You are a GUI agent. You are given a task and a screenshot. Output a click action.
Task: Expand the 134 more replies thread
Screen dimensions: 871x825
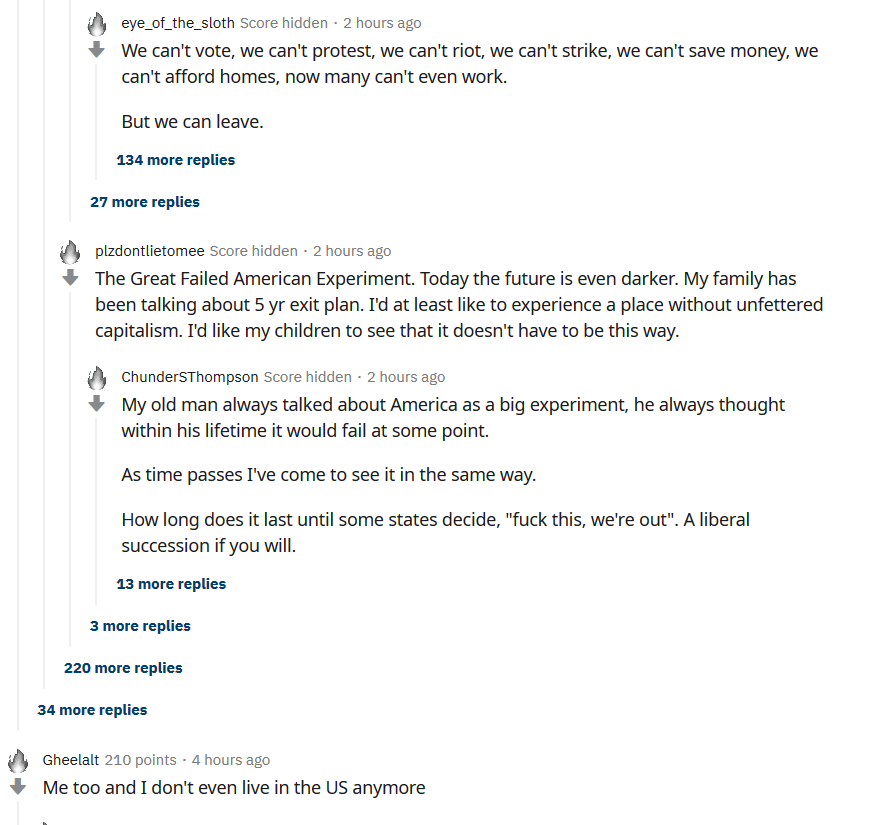(176, 160)
